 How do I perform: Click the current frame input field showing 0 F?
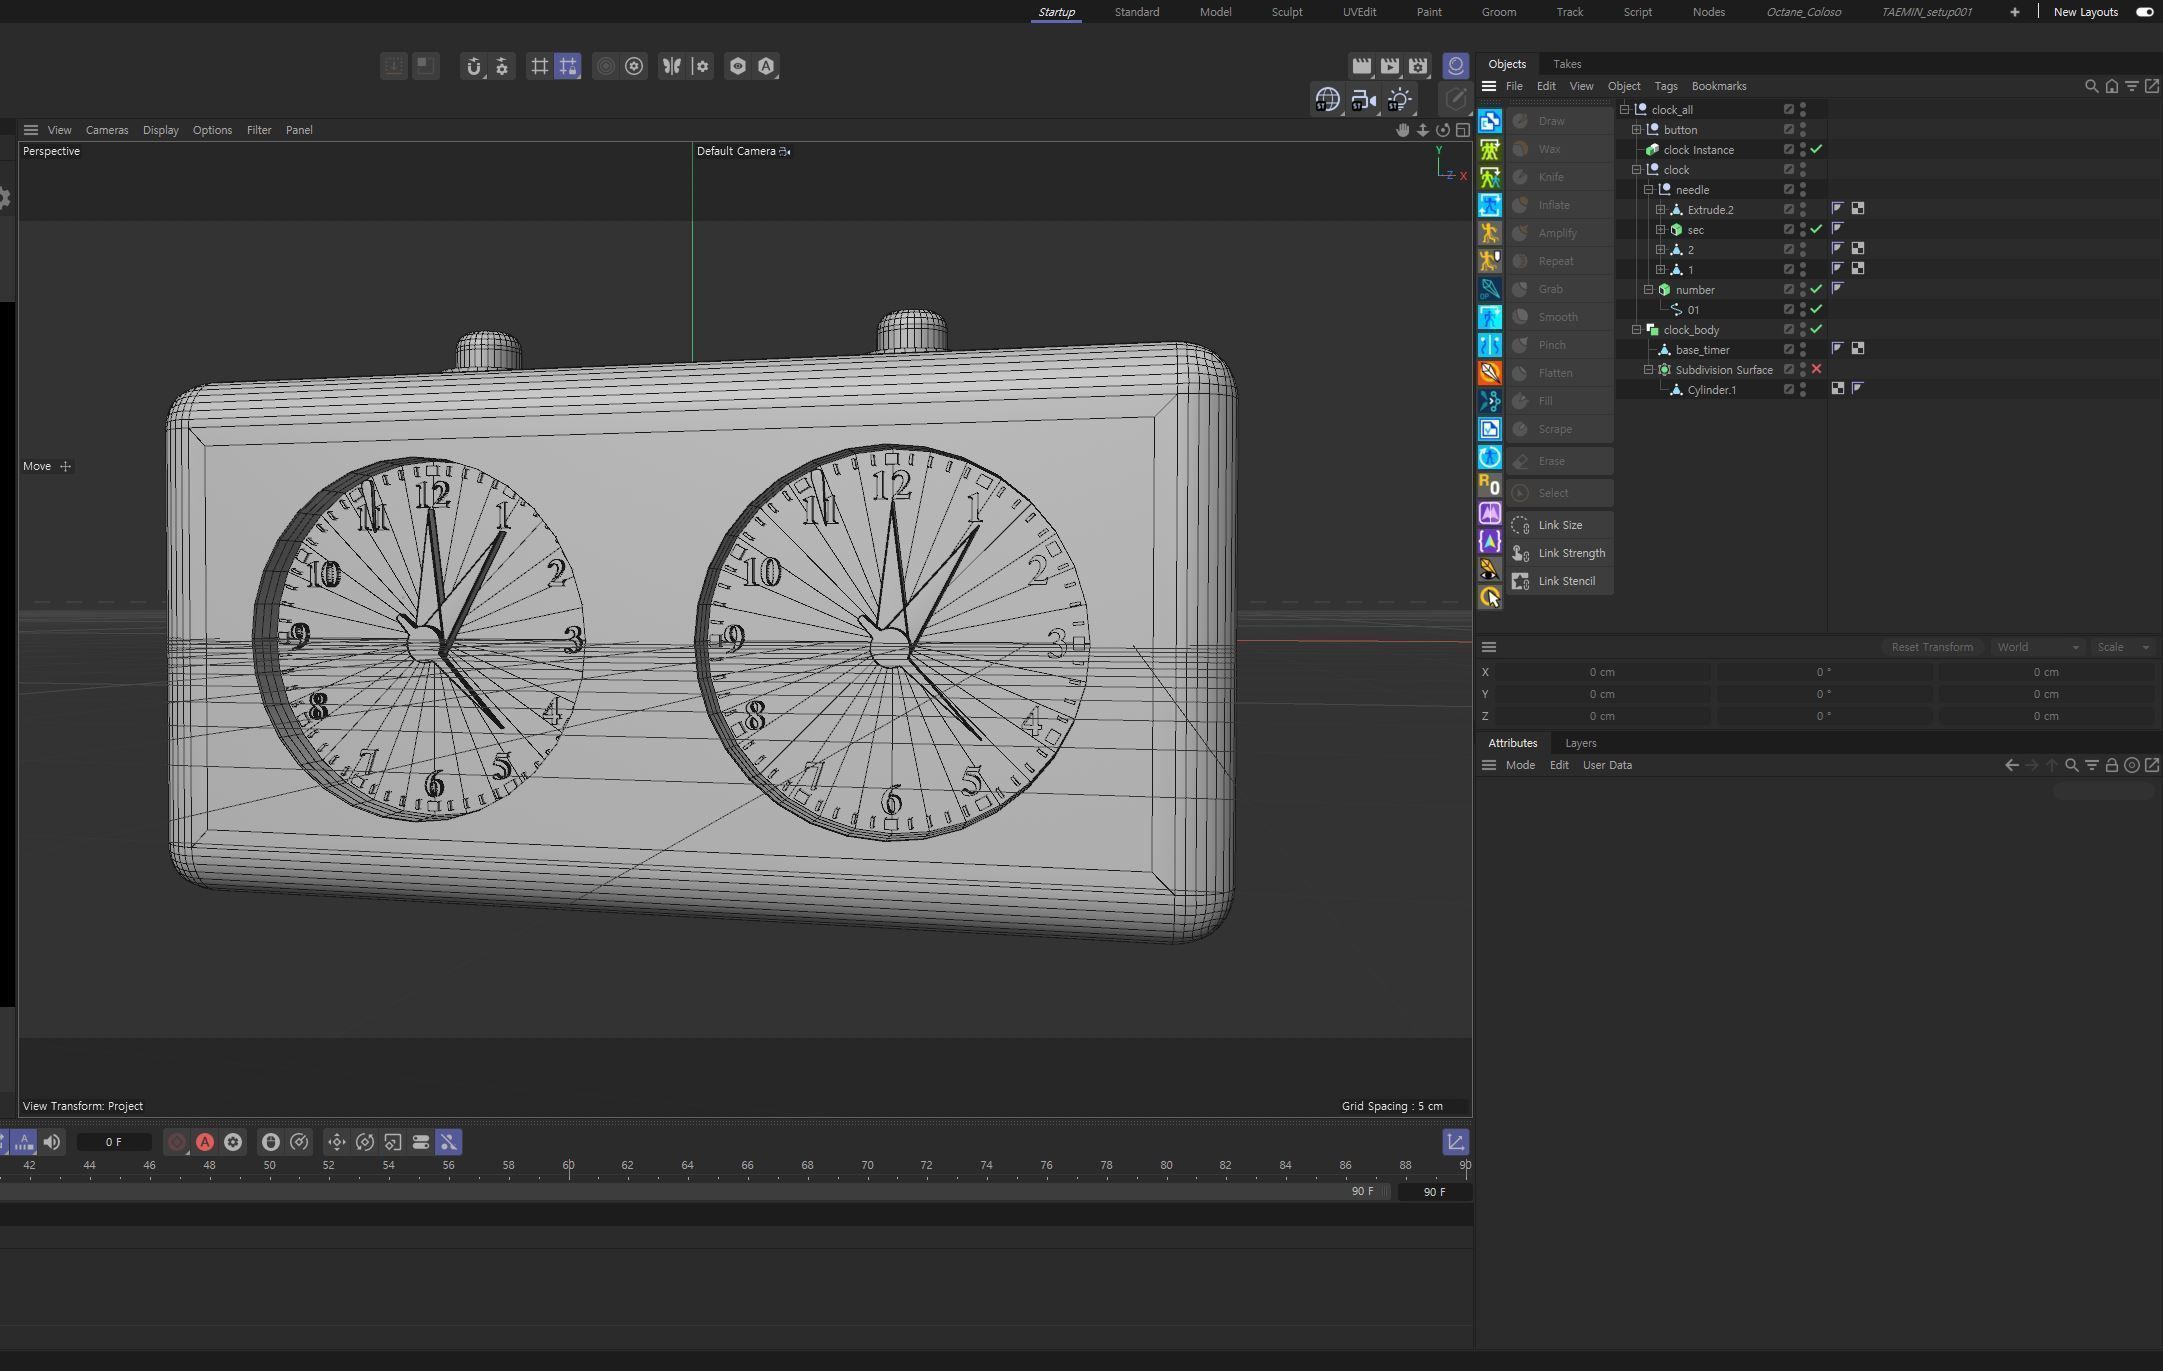pos(115,1142)
